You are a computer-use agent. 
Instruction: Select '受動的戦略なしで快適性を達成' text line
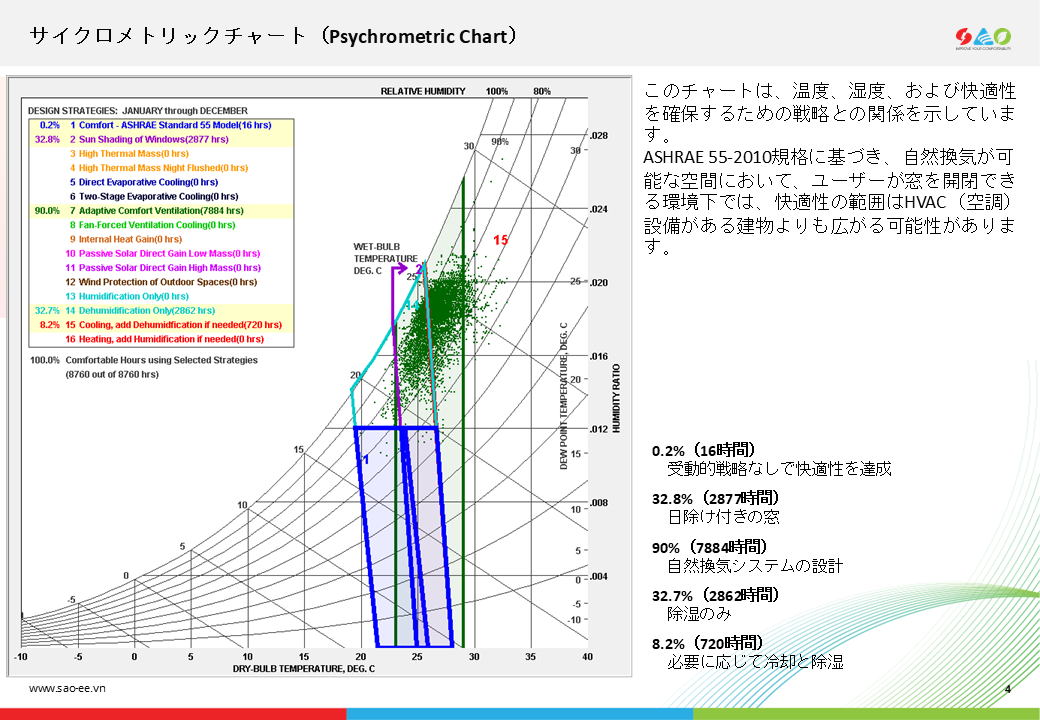(x=779, y=469)
